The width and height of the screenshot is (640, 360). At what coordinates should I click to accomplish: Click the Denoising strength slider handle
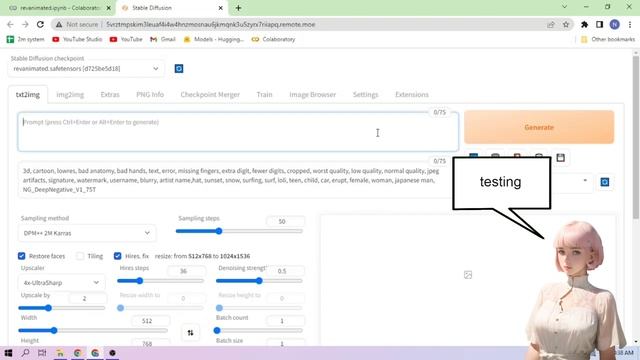point(259,281)
